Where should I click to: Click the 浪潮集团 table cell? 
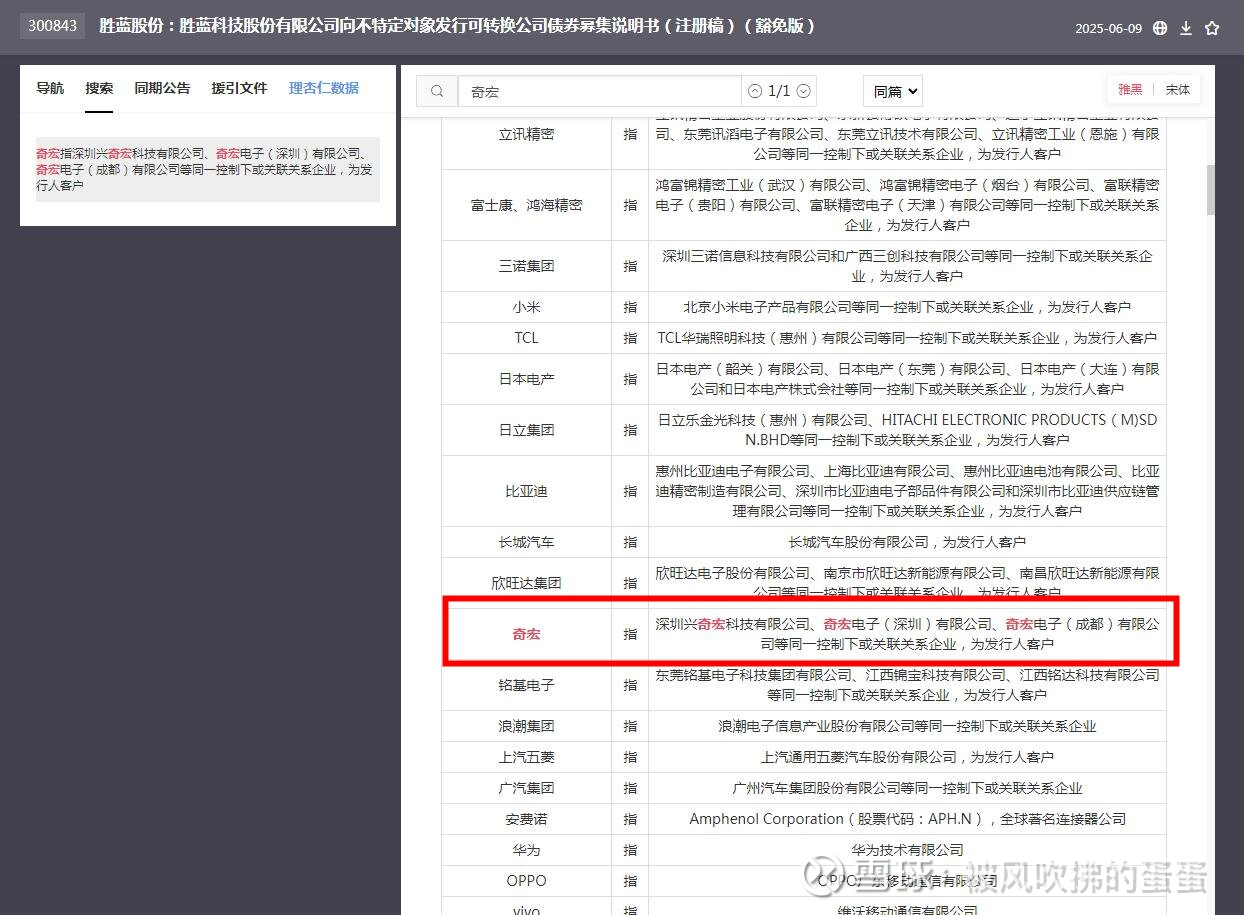pyautogui.click(x=526, y=726)
